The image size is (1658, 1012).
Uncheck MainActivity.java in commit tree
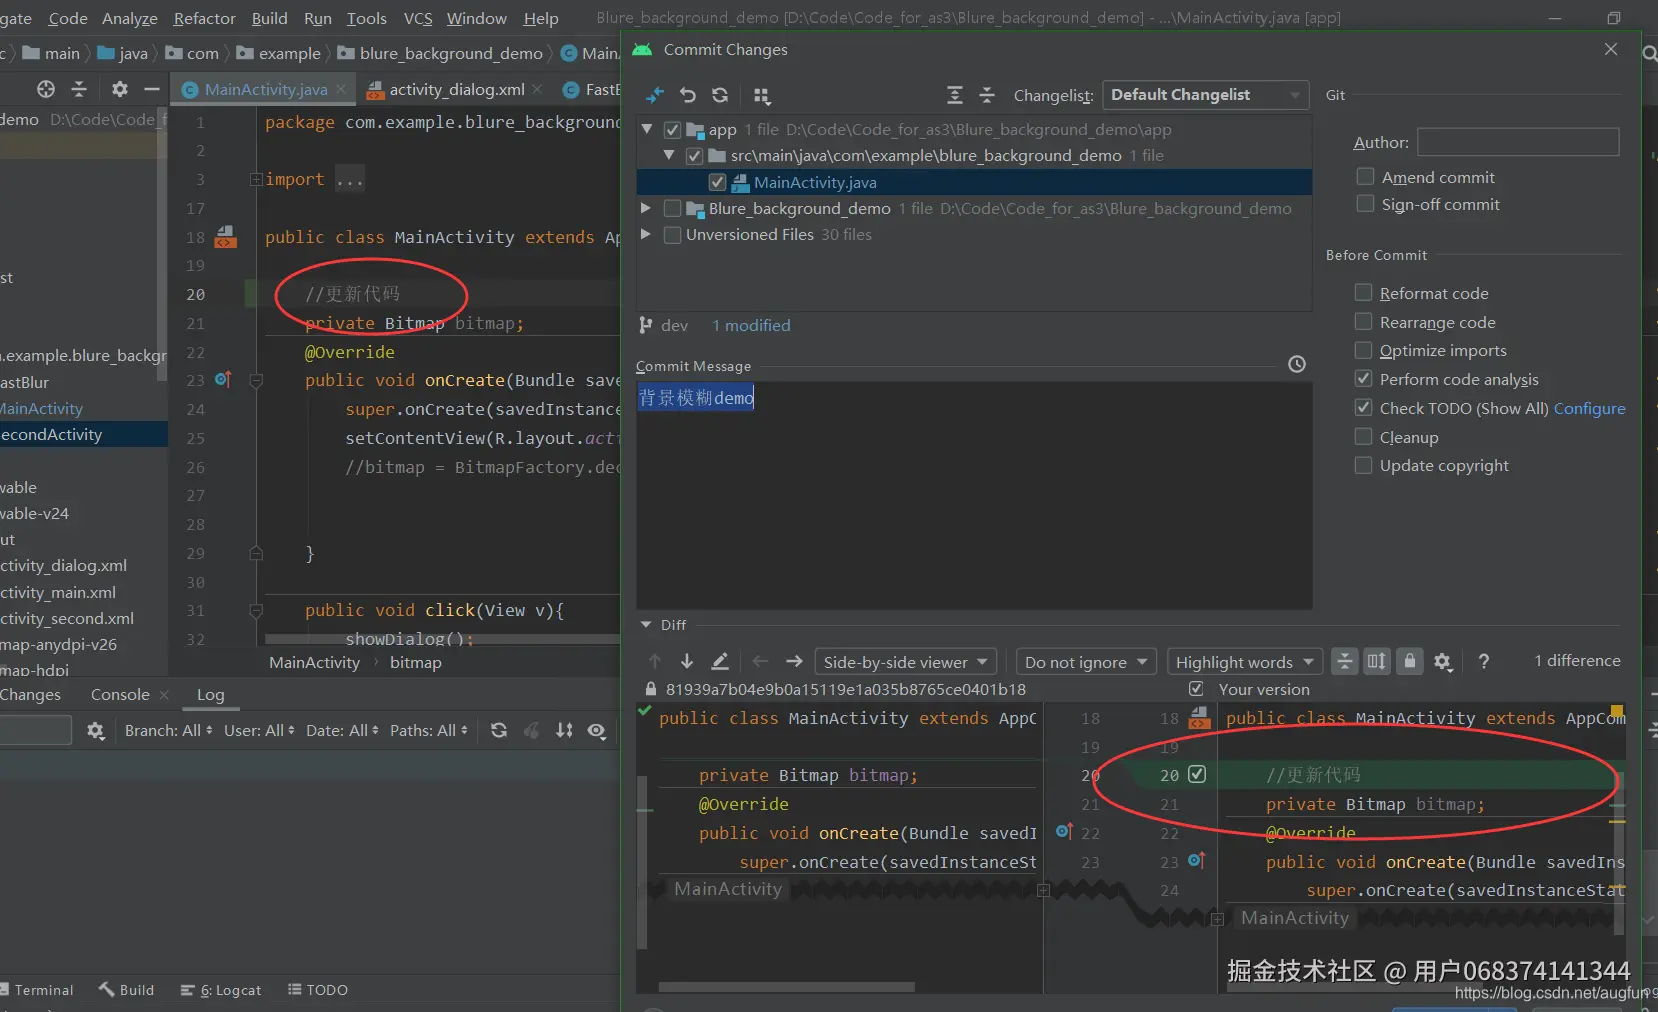tap(717, 182)
